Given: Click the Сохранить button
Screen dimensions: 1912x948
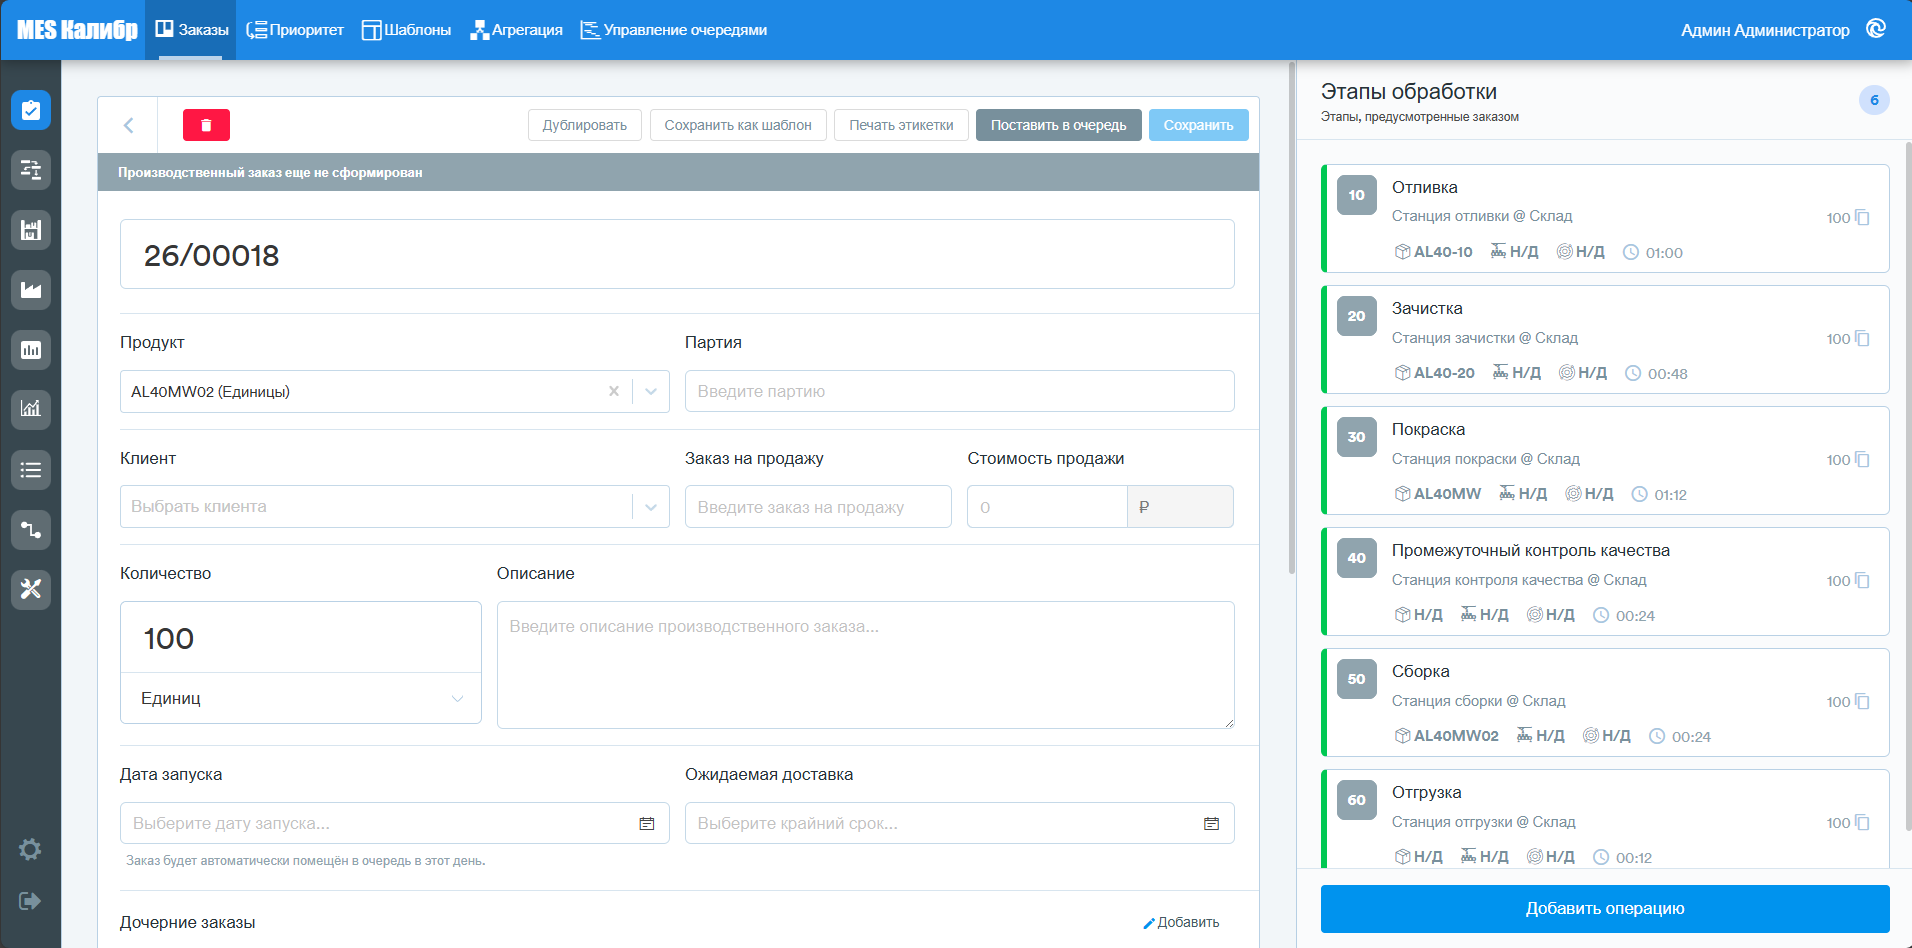Looking at the screenshot, I should coord(1198,125).
